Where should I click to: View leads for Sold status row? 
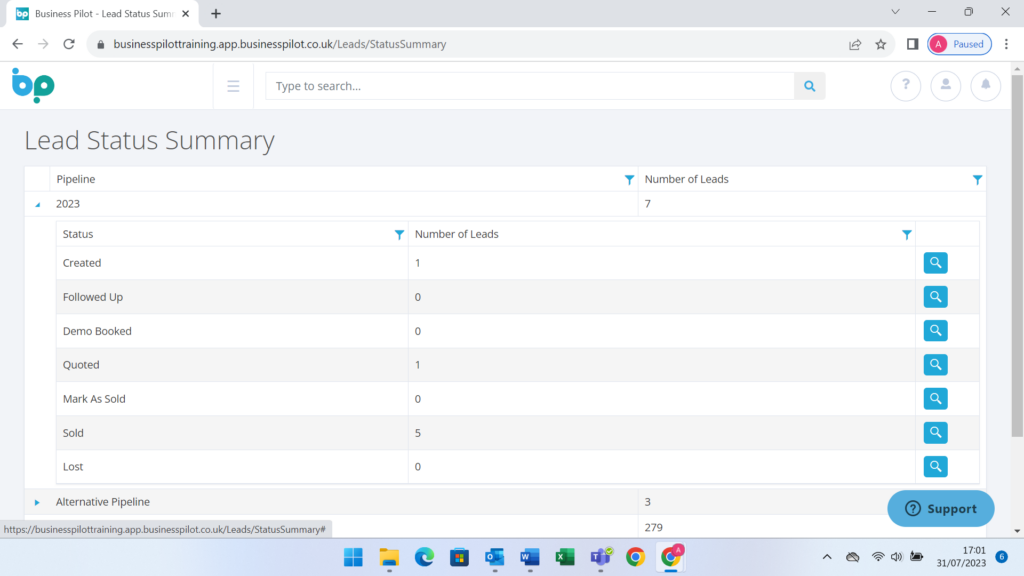(935, 433)
